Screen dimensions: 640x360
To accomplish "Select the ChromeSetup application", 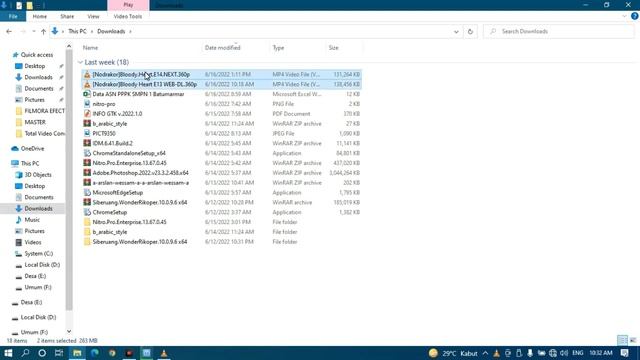I will [109, 212].
